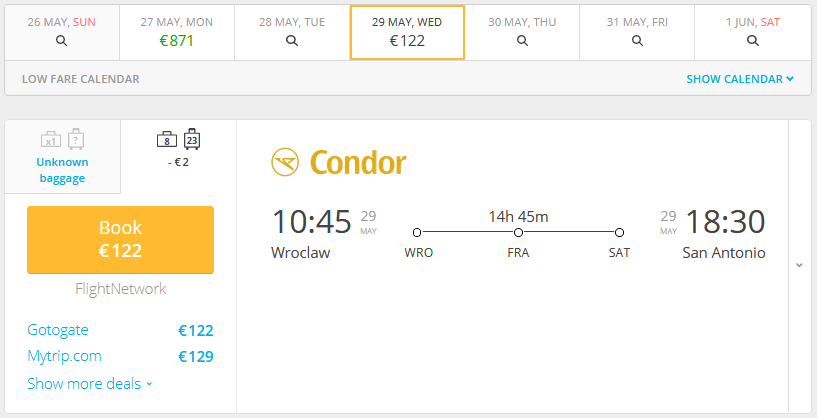The height and width of the screenshot is (418, 817).
Task: Select the 29 May Wednesday €122 tab
Action: point(407,32)
